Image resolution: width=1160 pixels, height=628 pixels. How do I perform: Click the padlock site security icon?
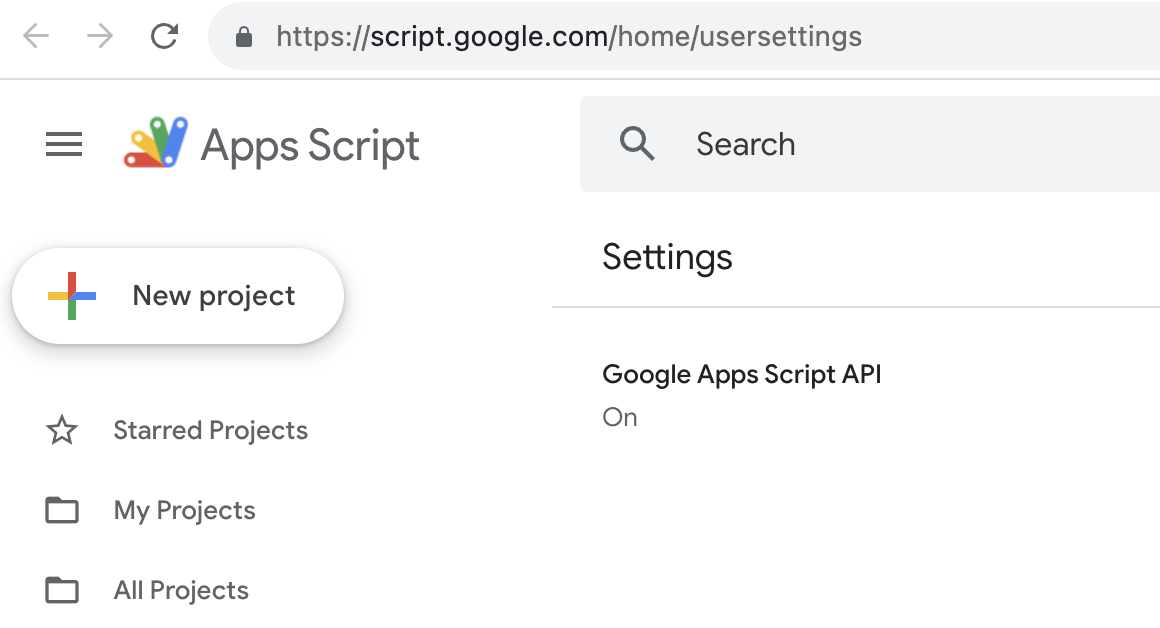point(243,36)
